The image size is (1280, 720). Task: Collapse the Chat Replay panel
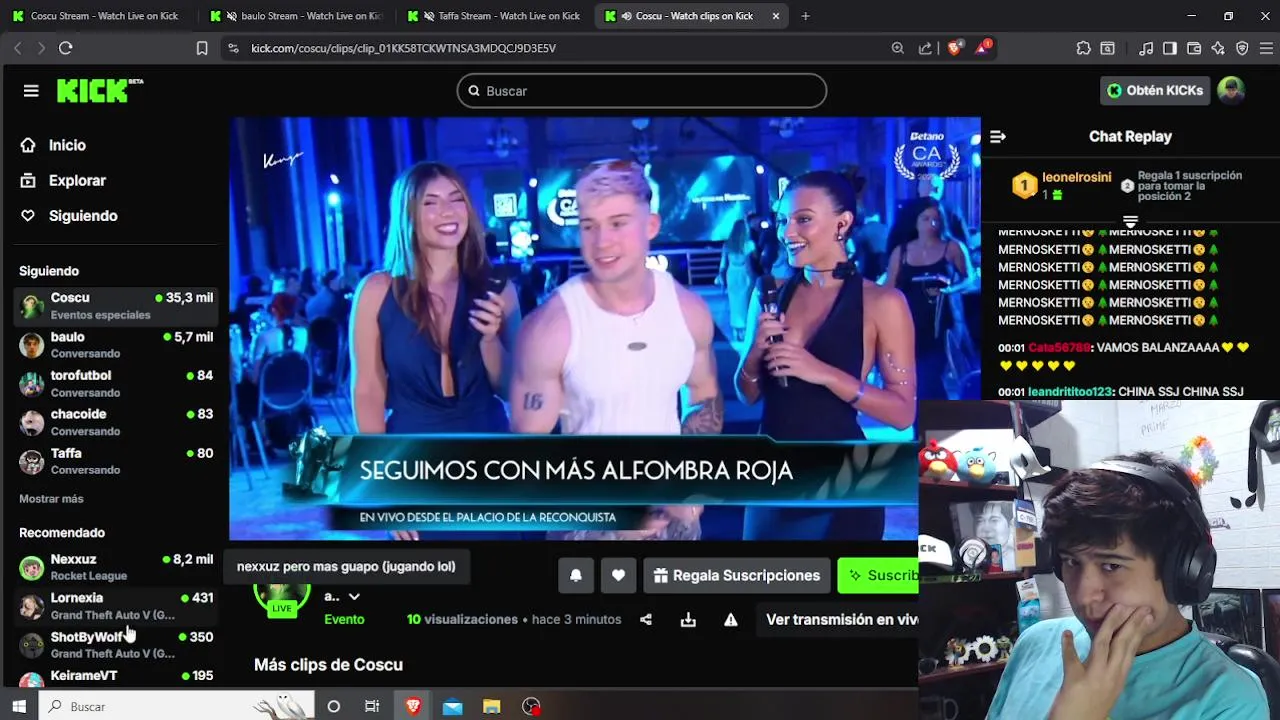click(x=997, y=137)
